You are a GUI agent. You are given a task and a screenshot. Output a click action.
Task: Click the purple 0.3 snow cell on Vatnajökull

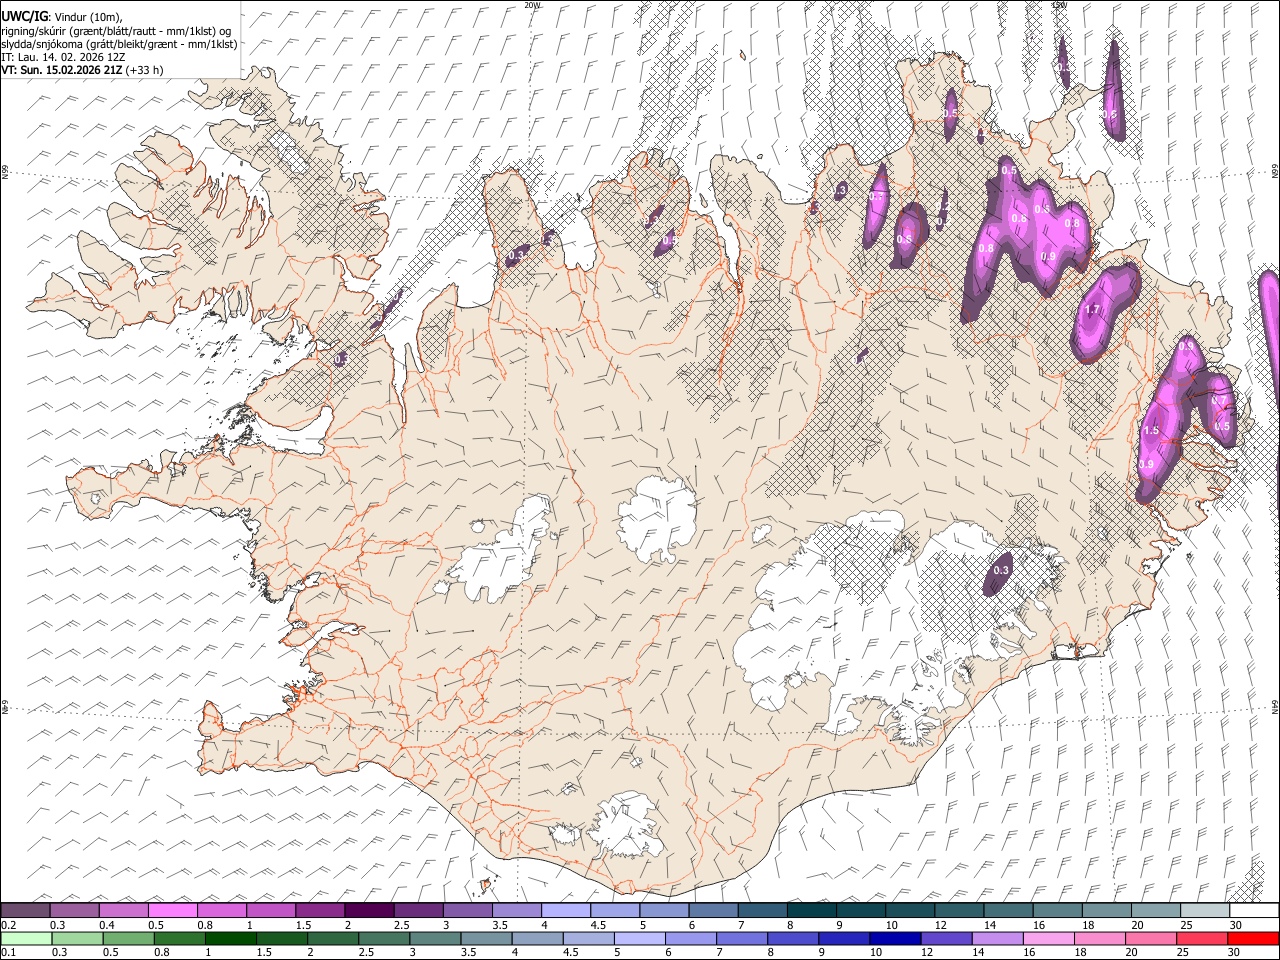point(999,573)
